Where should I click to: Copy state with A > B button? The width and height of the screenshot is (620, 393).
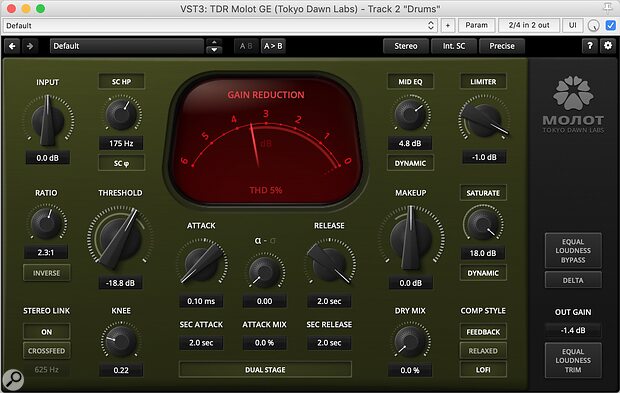[273, 46]
